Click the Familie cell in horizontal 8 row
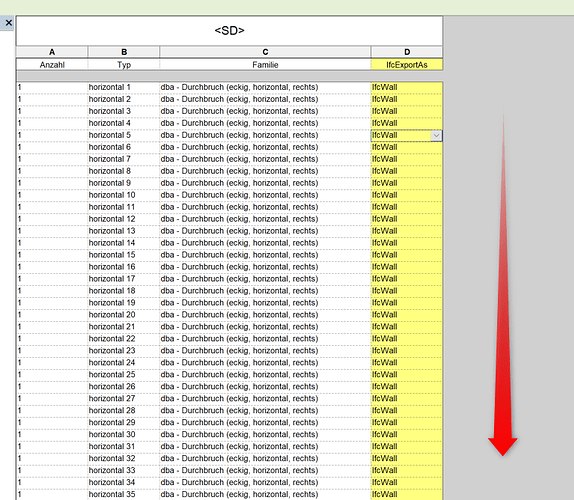The height and width of the screenshot is (500, 574). pyautogui.click(x=265, y=171)
